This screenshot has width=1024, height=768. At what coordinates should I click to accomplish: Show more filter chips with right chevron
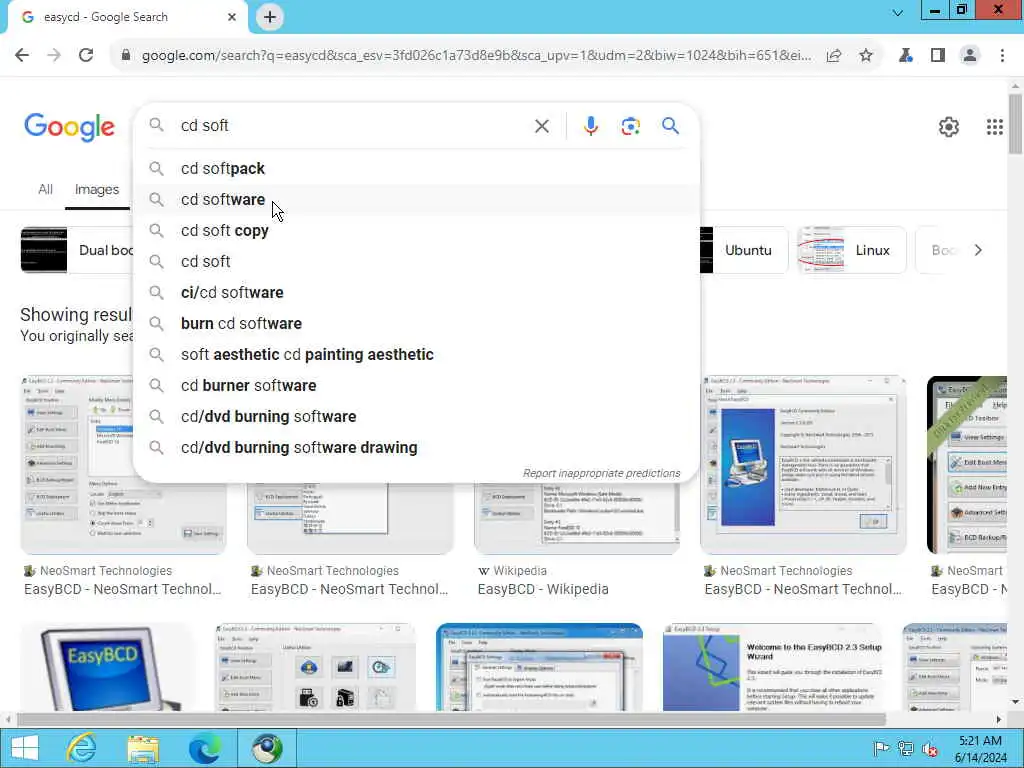click(x=978, y=250)
